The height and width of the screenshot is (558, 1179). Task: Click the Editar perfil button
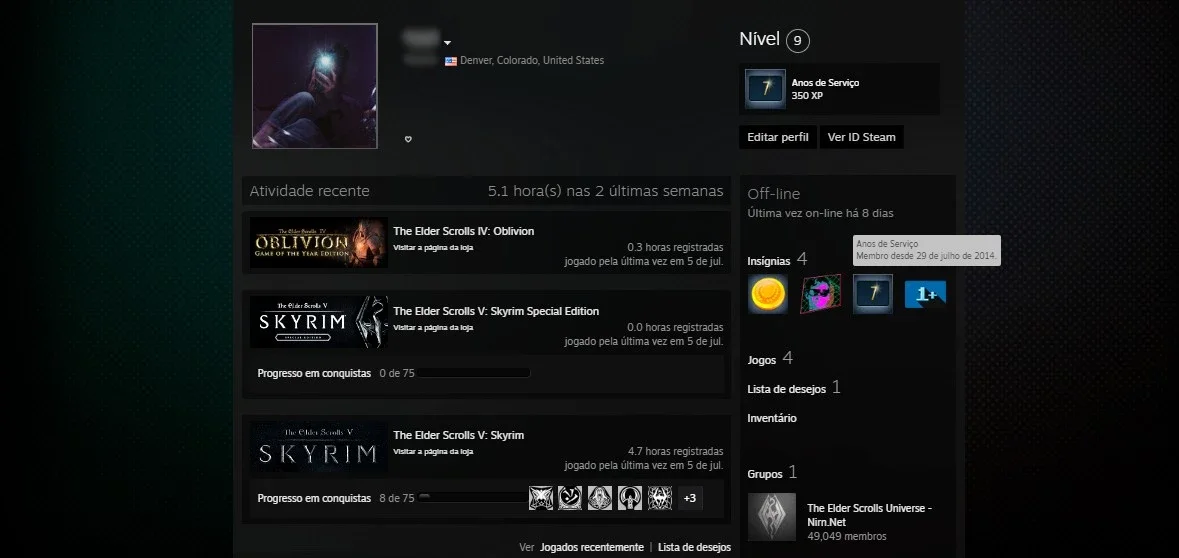click(777, 137)
